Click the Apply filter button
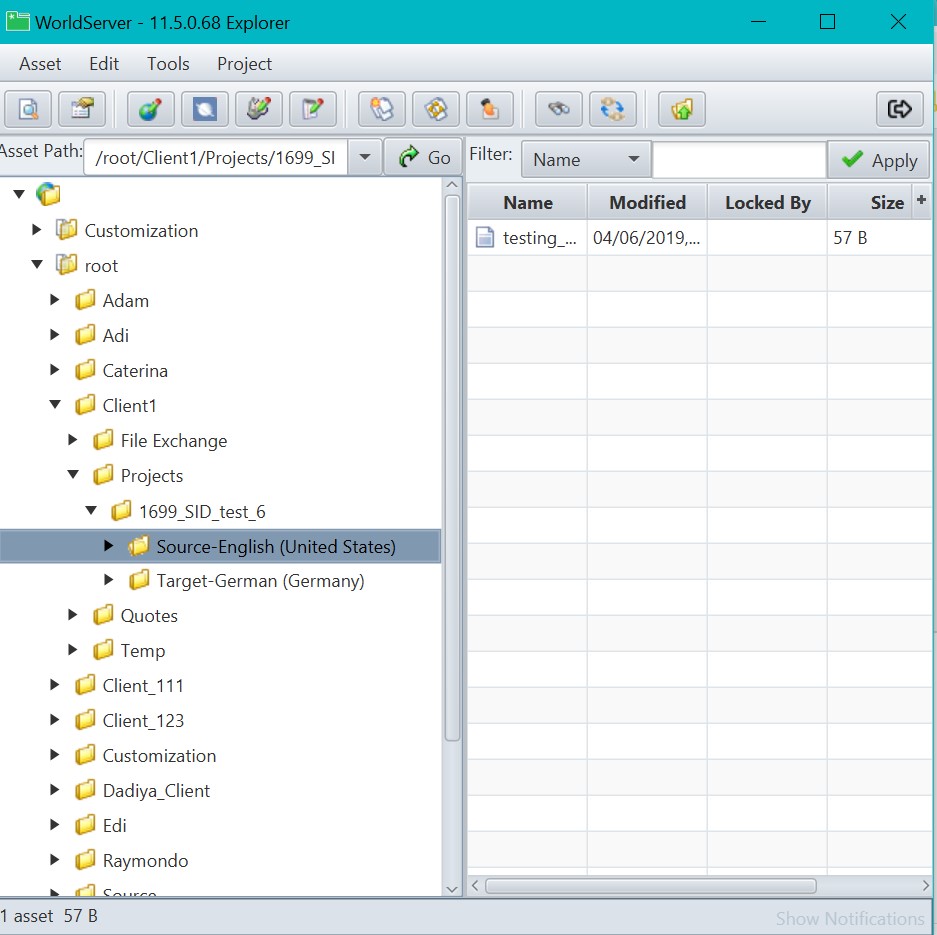The width and height of the screenshot is (937, 935). pos(878,160)
